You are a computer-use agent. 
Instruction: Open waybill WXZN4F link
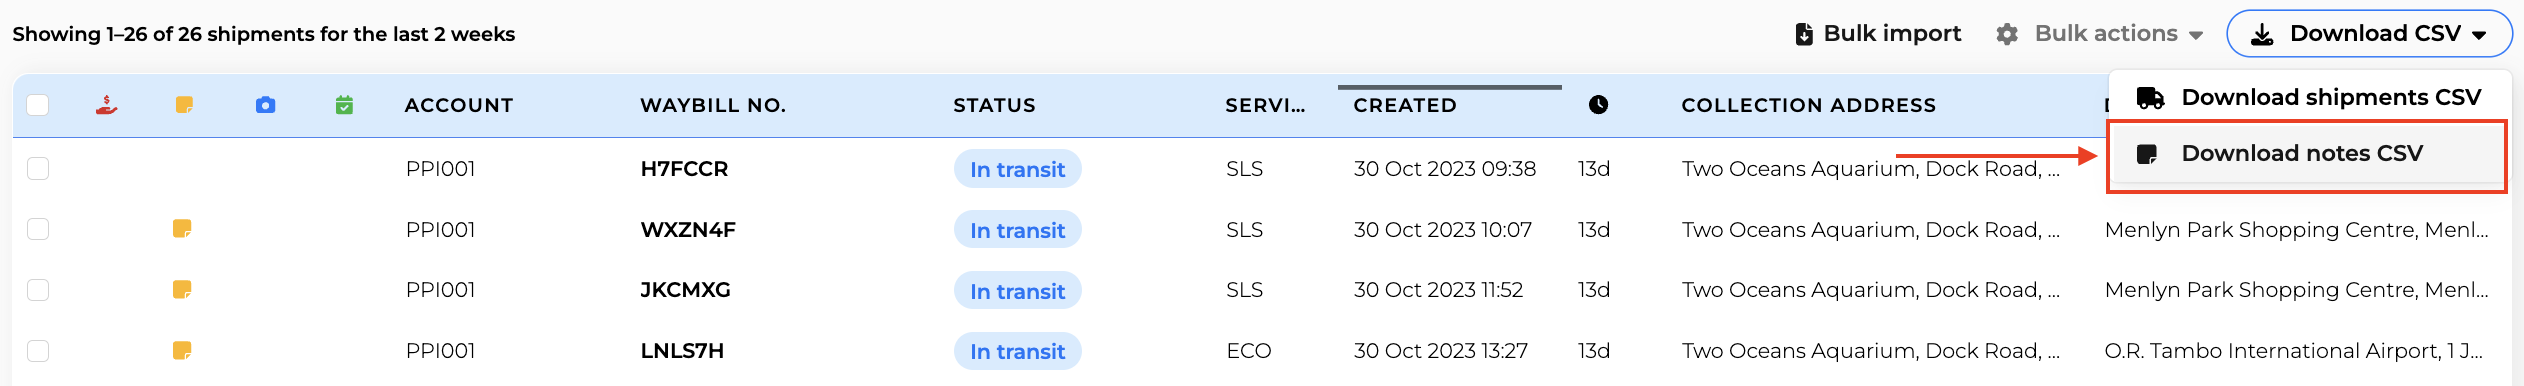[x=688, y=230]
